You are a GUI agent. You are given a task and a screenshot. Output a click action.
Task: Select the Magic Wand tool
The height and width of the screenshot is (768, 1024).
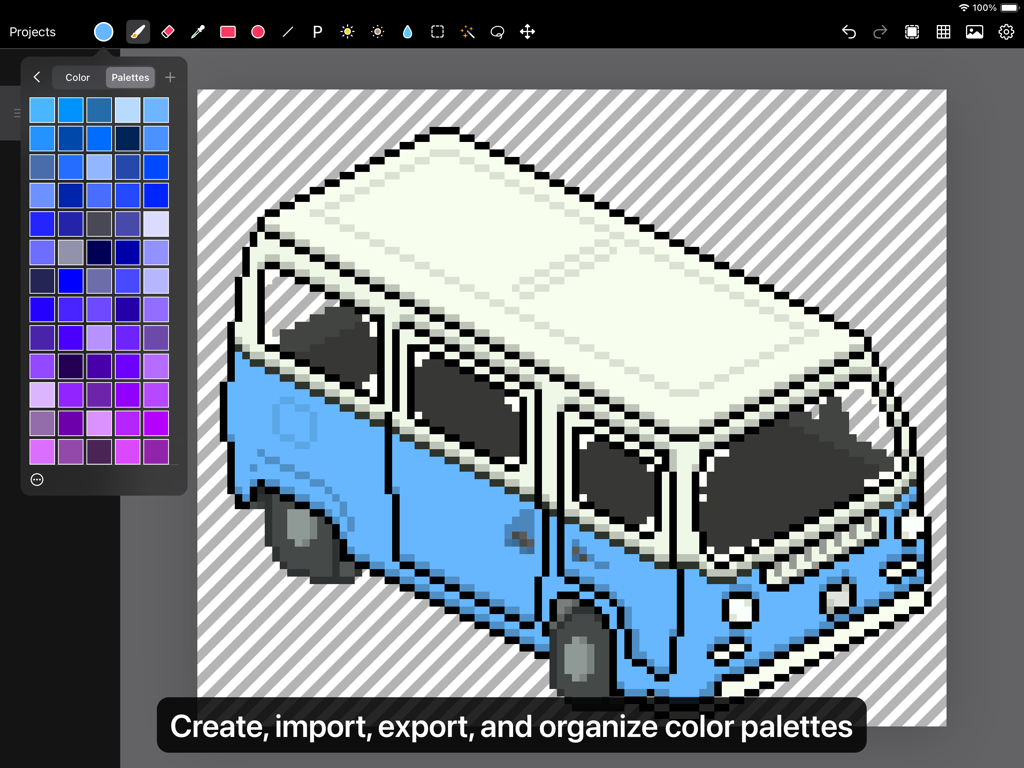[x=467, y=31]
